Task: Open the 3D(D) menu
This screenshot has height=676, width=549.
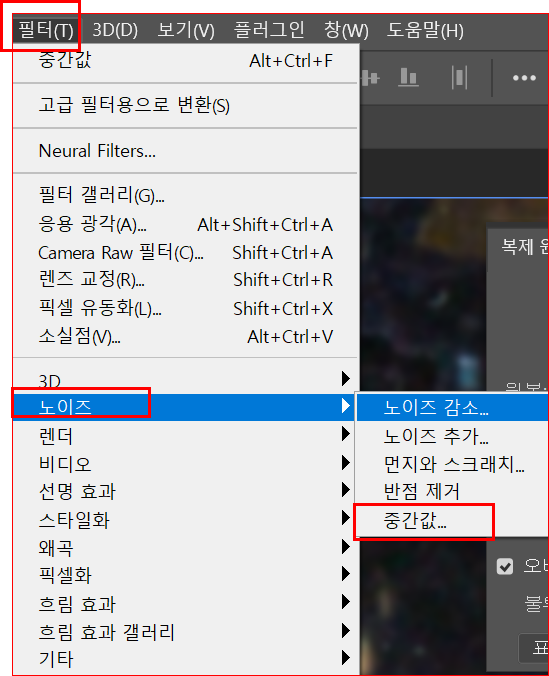Action: [x=115, y=30]
